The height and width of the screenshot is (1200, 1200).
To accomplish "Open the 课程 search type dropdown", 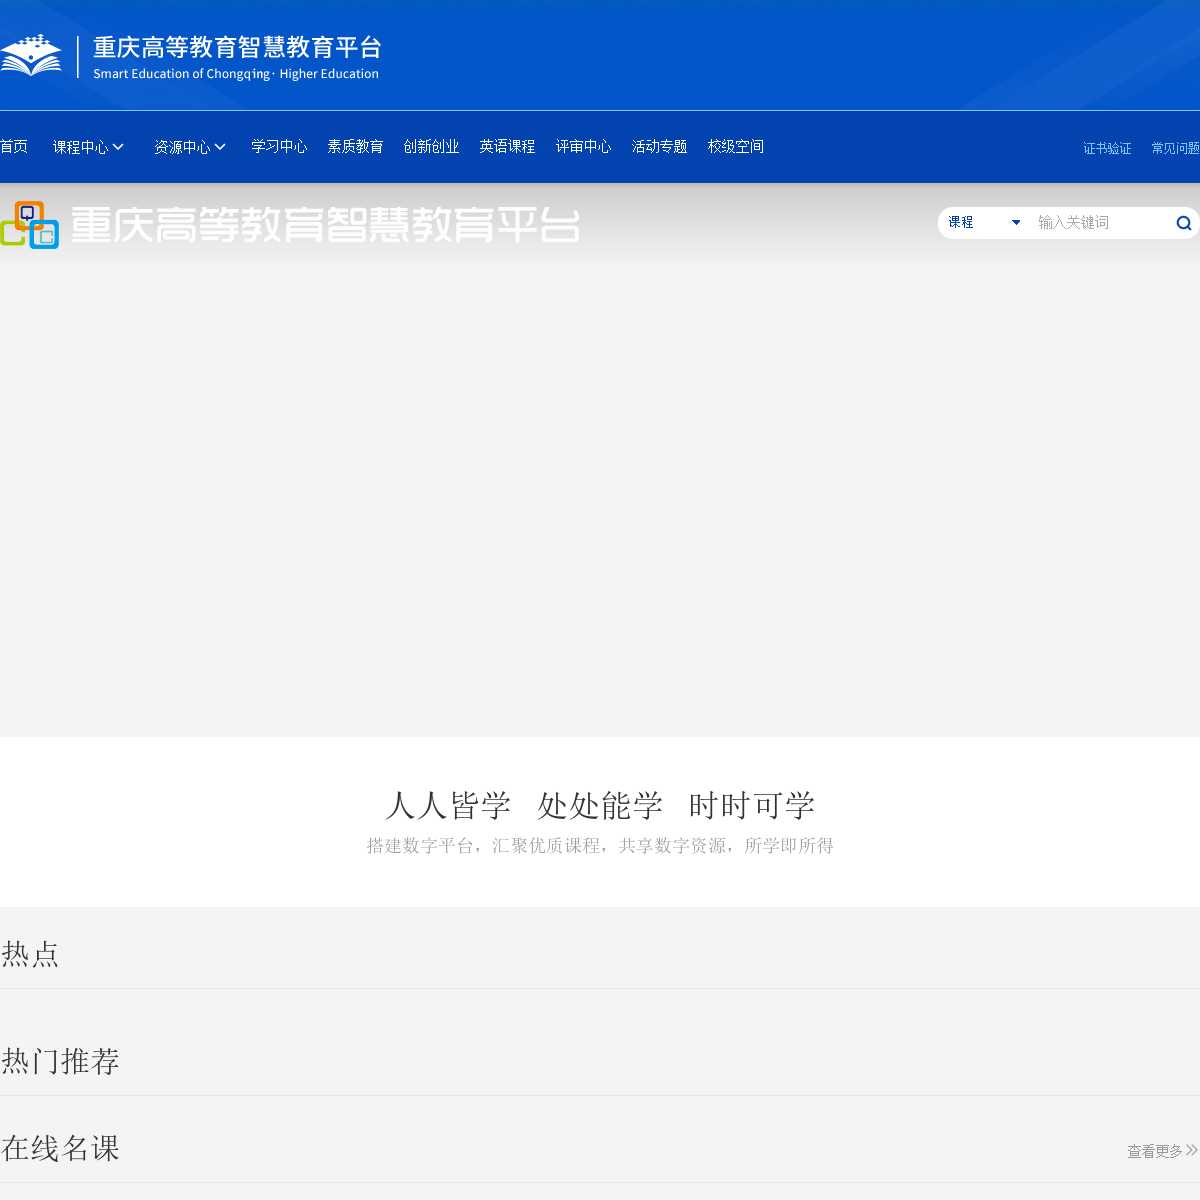I will pyautogui.click(x=984, y=222).
